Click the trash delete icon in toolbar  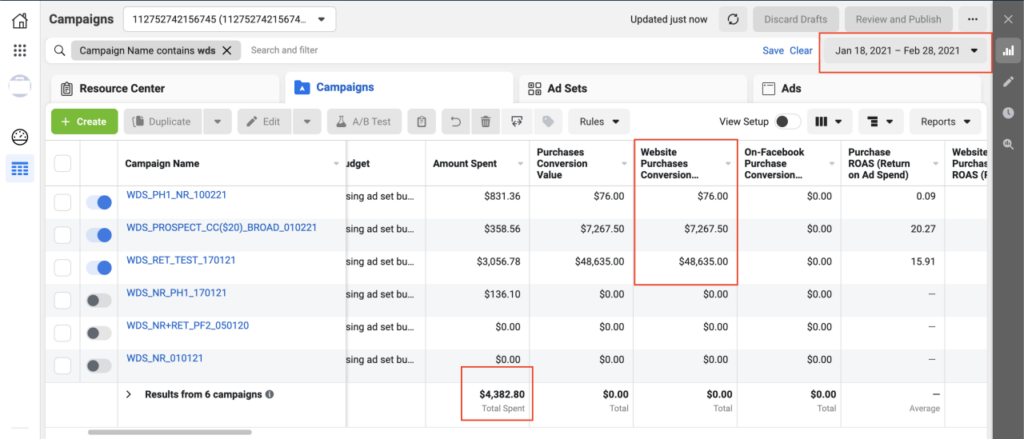pos(485,122)
